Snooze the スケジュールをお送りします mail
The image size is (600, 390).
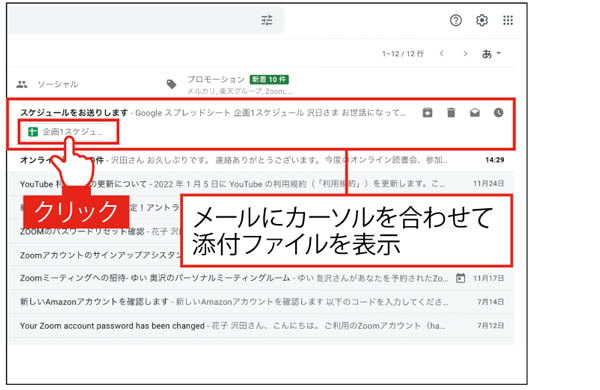[x=498, y=113]
